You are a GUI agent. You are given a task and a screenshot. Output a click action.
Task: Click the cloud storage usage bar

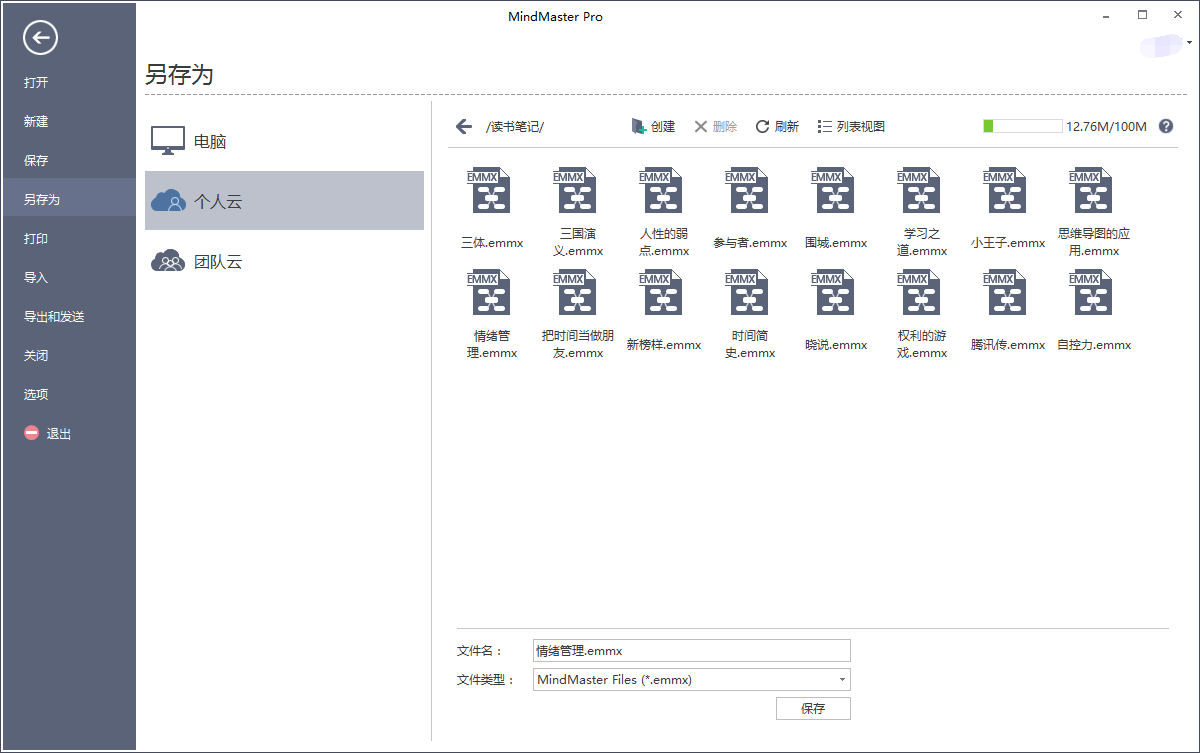(1022, 126)
